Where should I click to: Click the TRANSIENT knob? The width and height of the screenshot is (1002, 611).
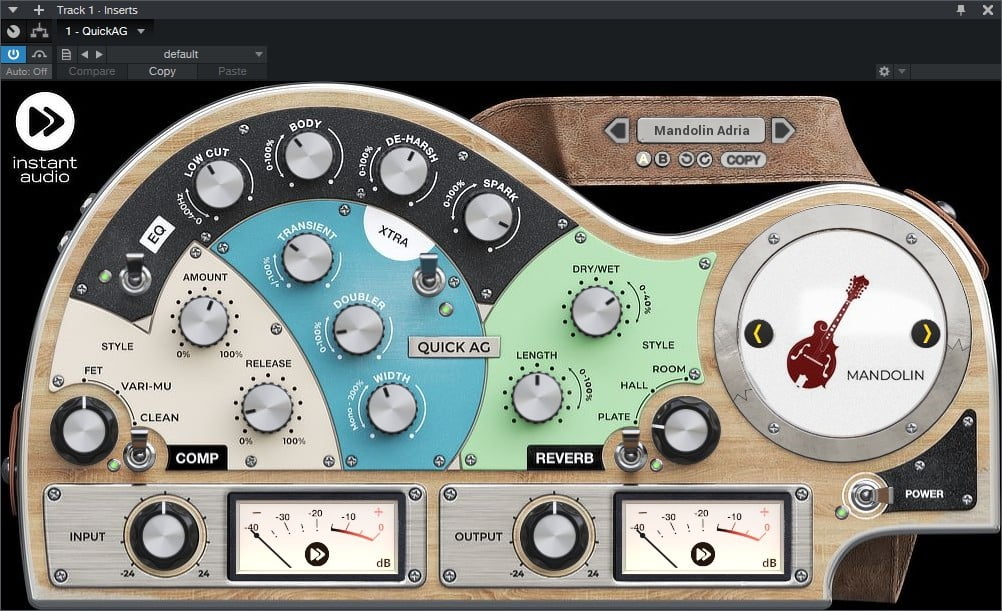(x=307, y=258)
